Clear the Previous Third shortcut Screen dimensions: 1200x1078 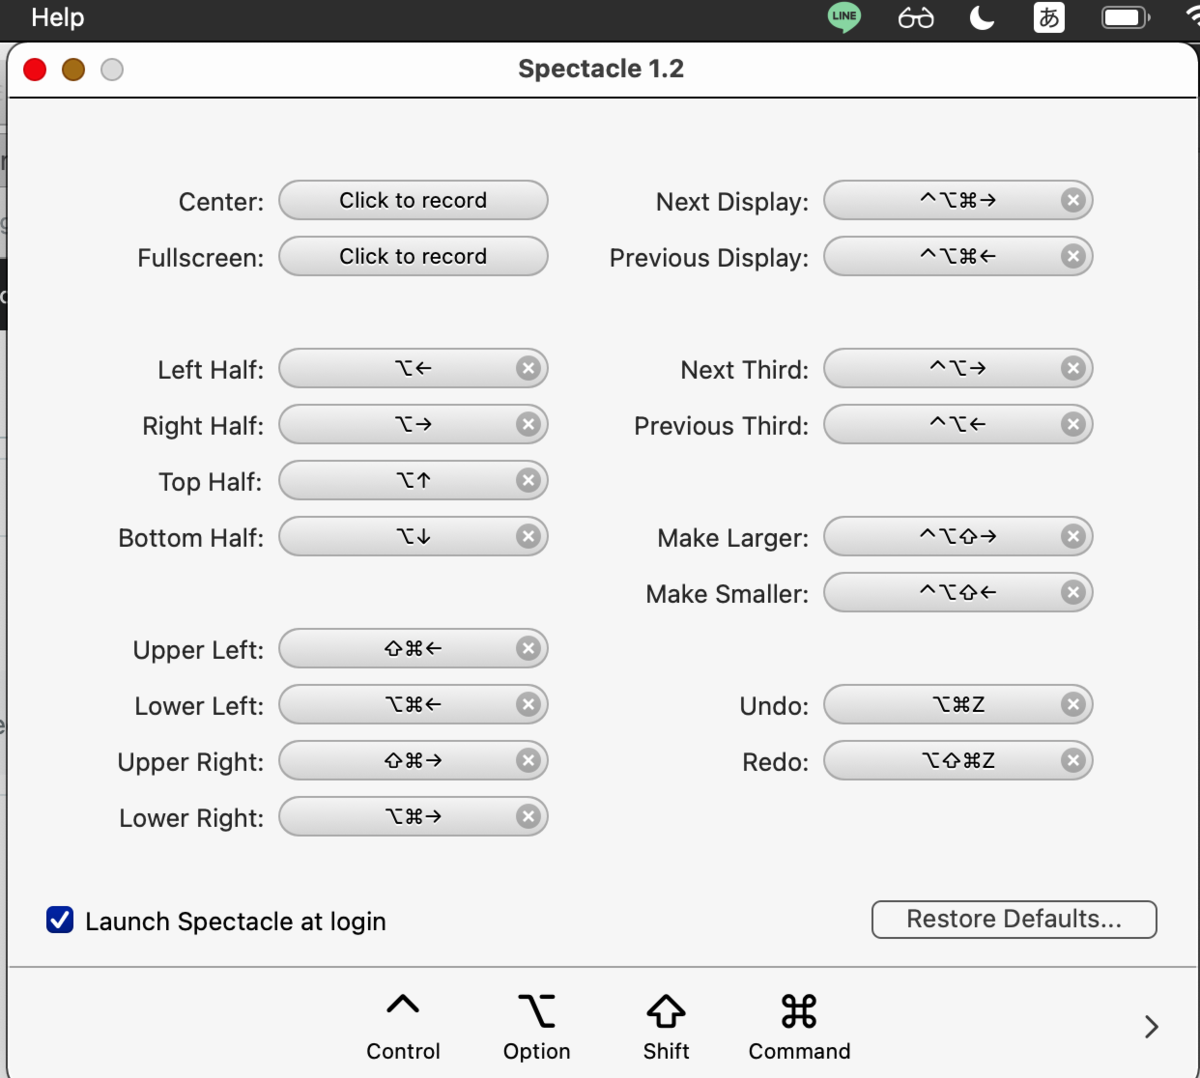pos(1073,425)
